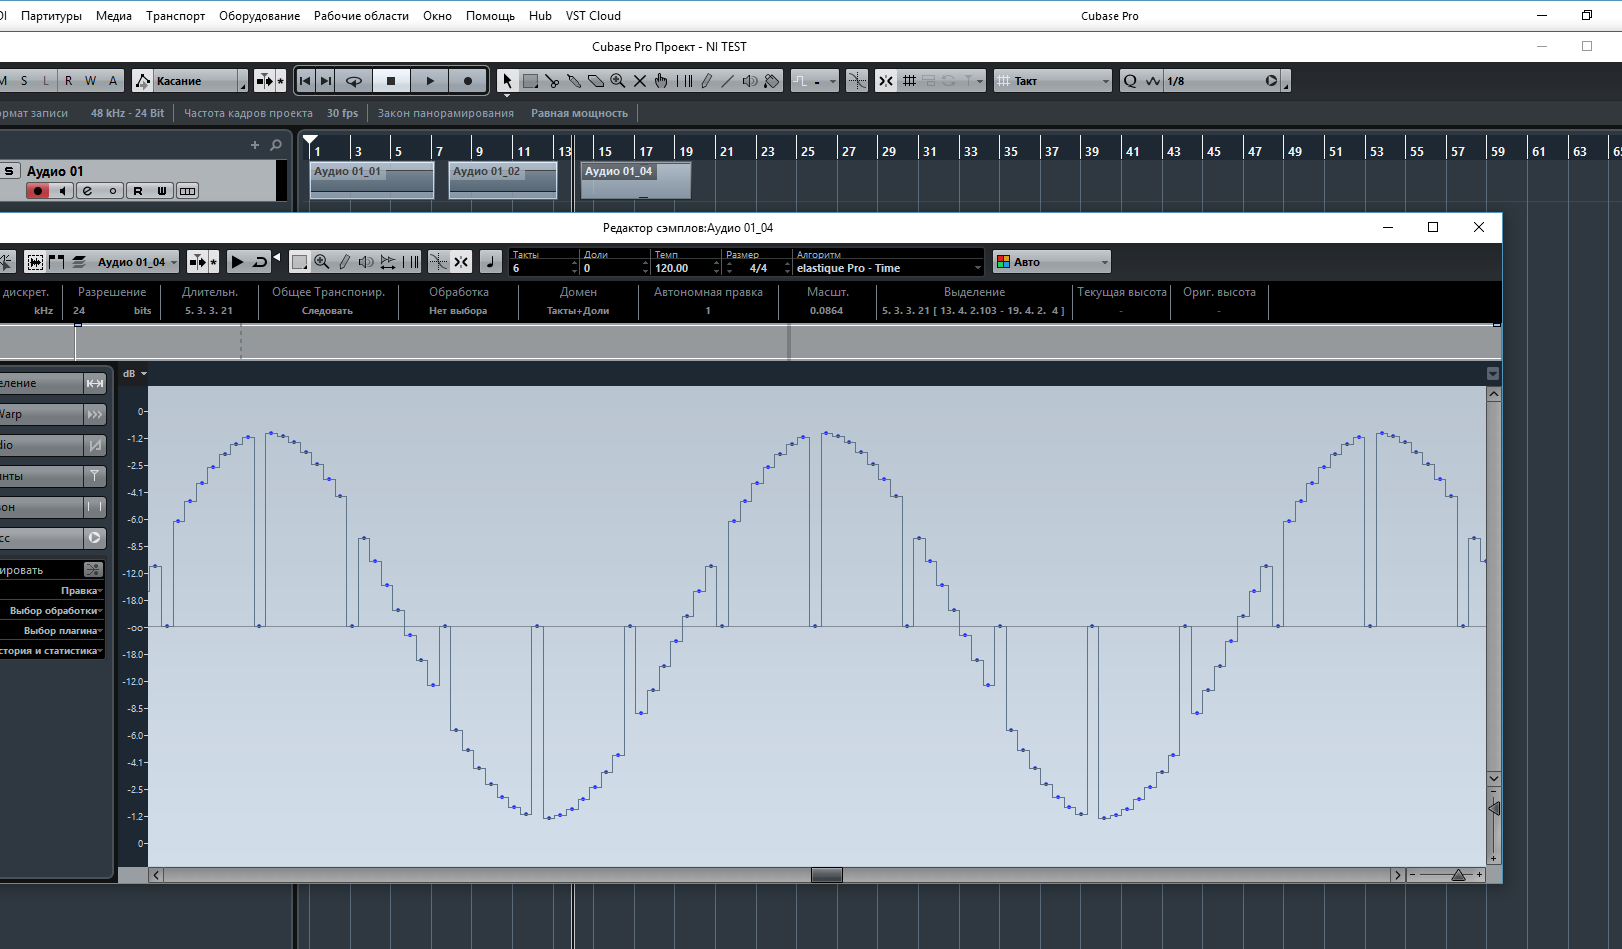This screenshot has height=949, width=1622.
Task: Click the Sample Editor horizontal scrollbar thumb
Action: click(x=827, y=875)
